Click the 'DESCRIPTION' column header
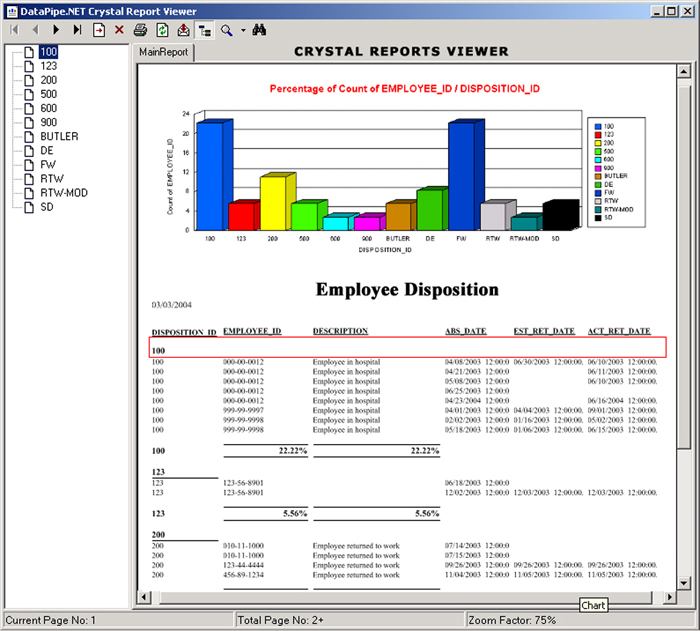Screen dimensions: 700x631 (x=341, y=331)
